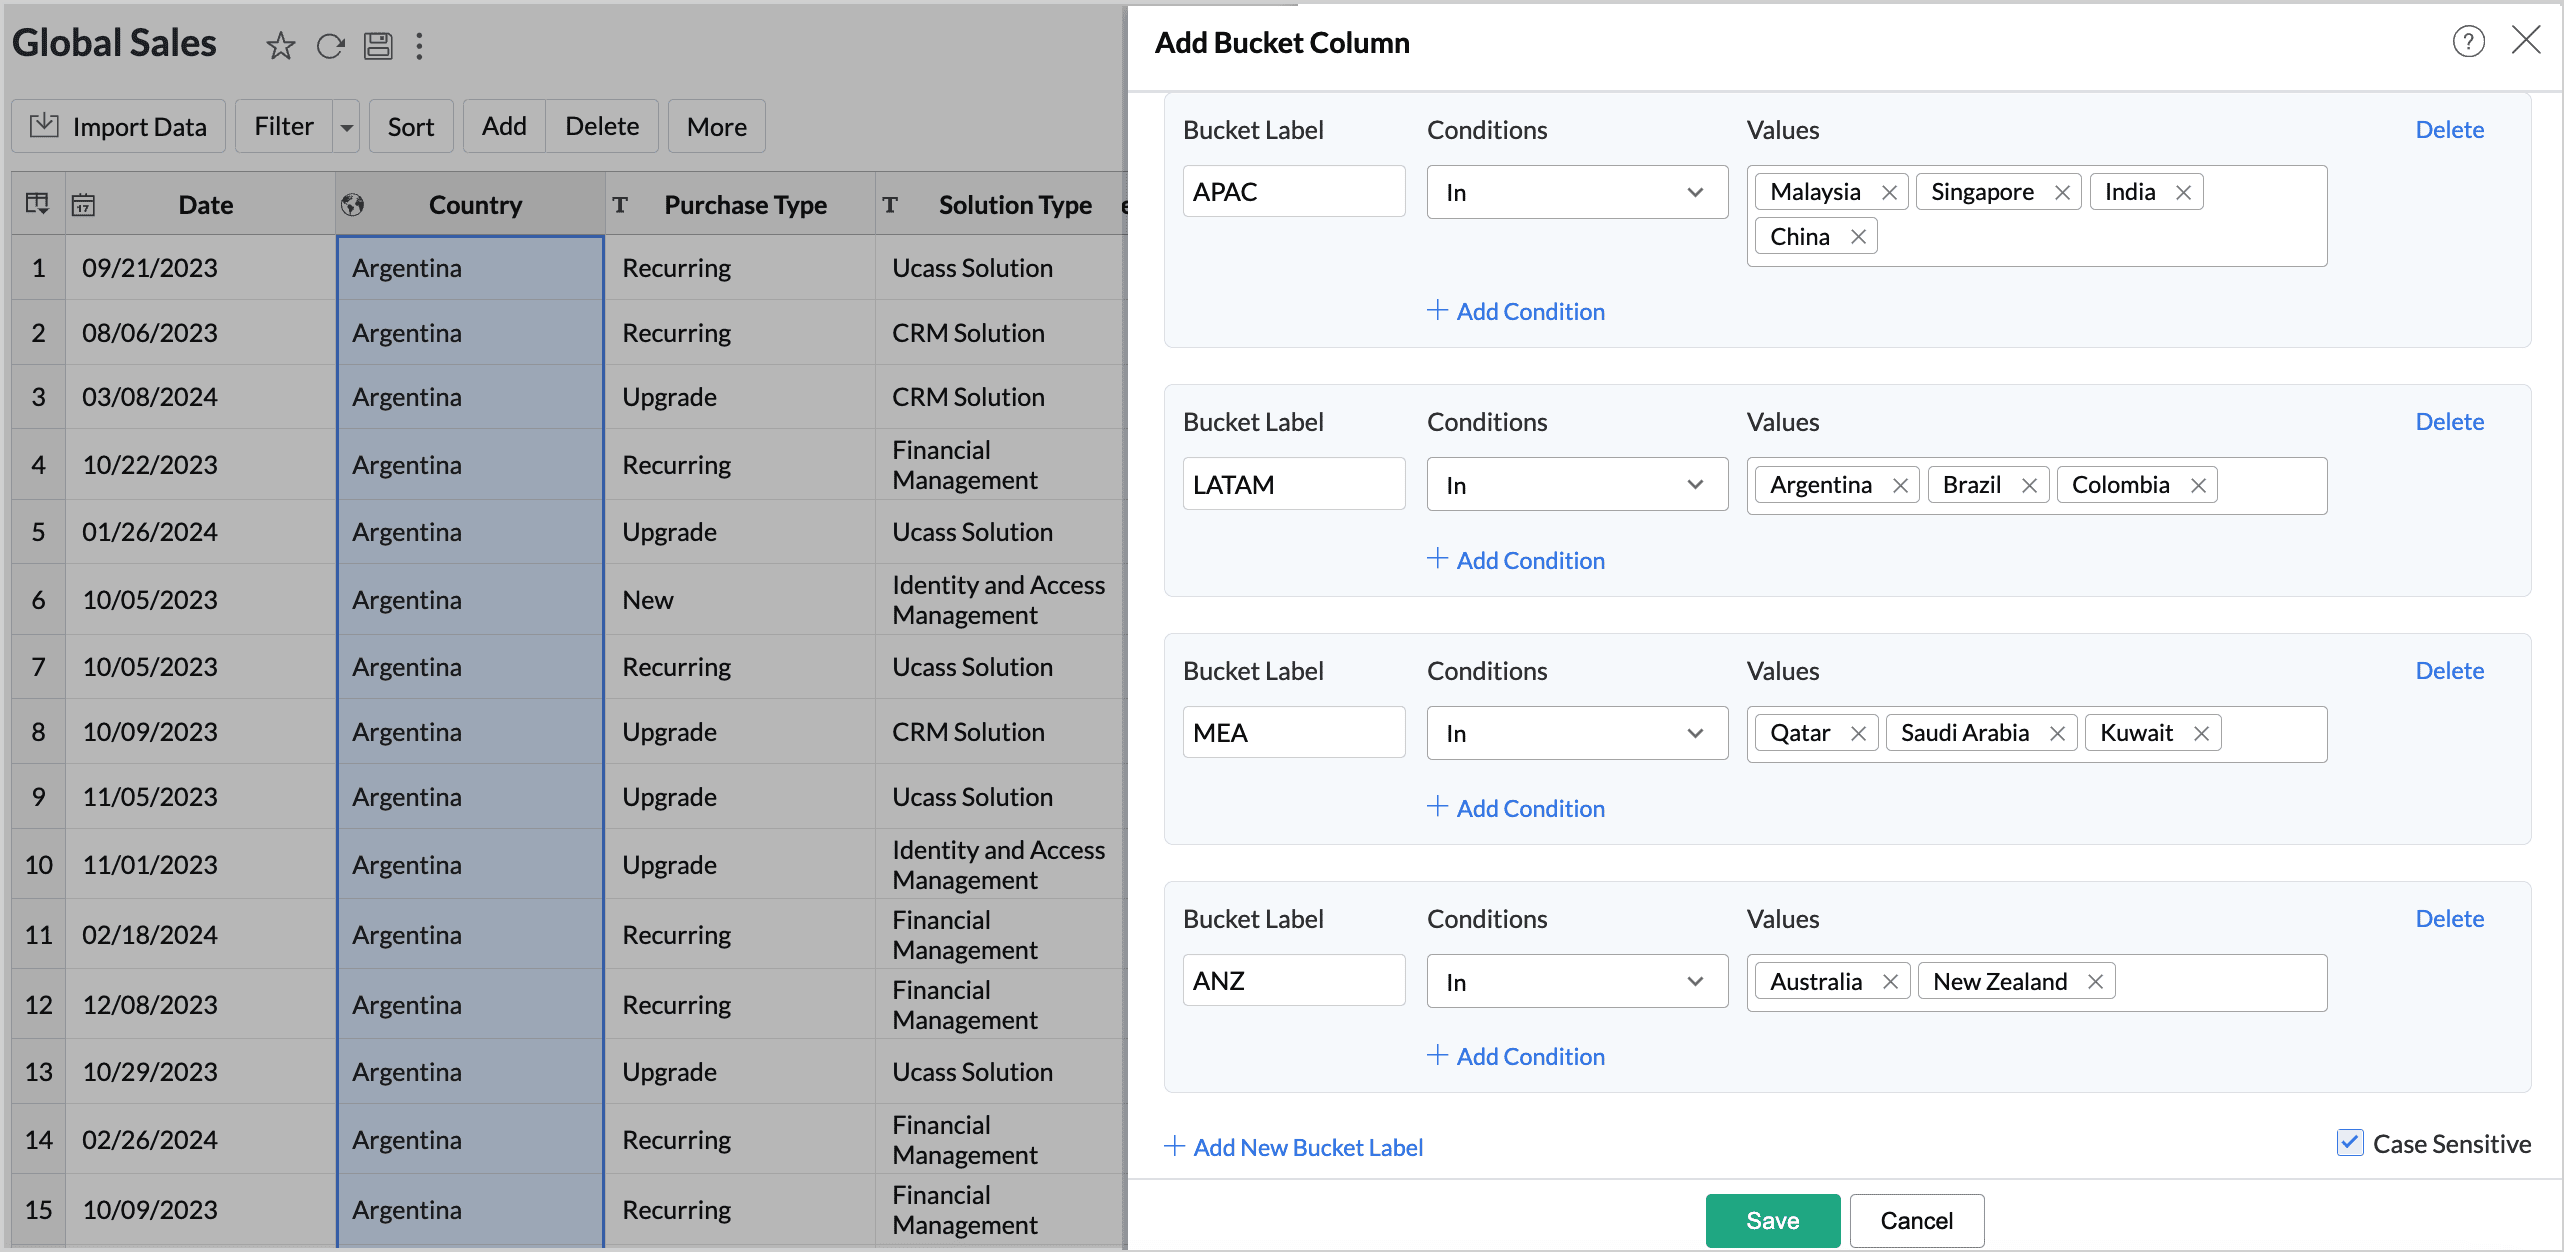Click the calendar icon of Date column
This screenshot has height=1252, width=2564.
83,205
